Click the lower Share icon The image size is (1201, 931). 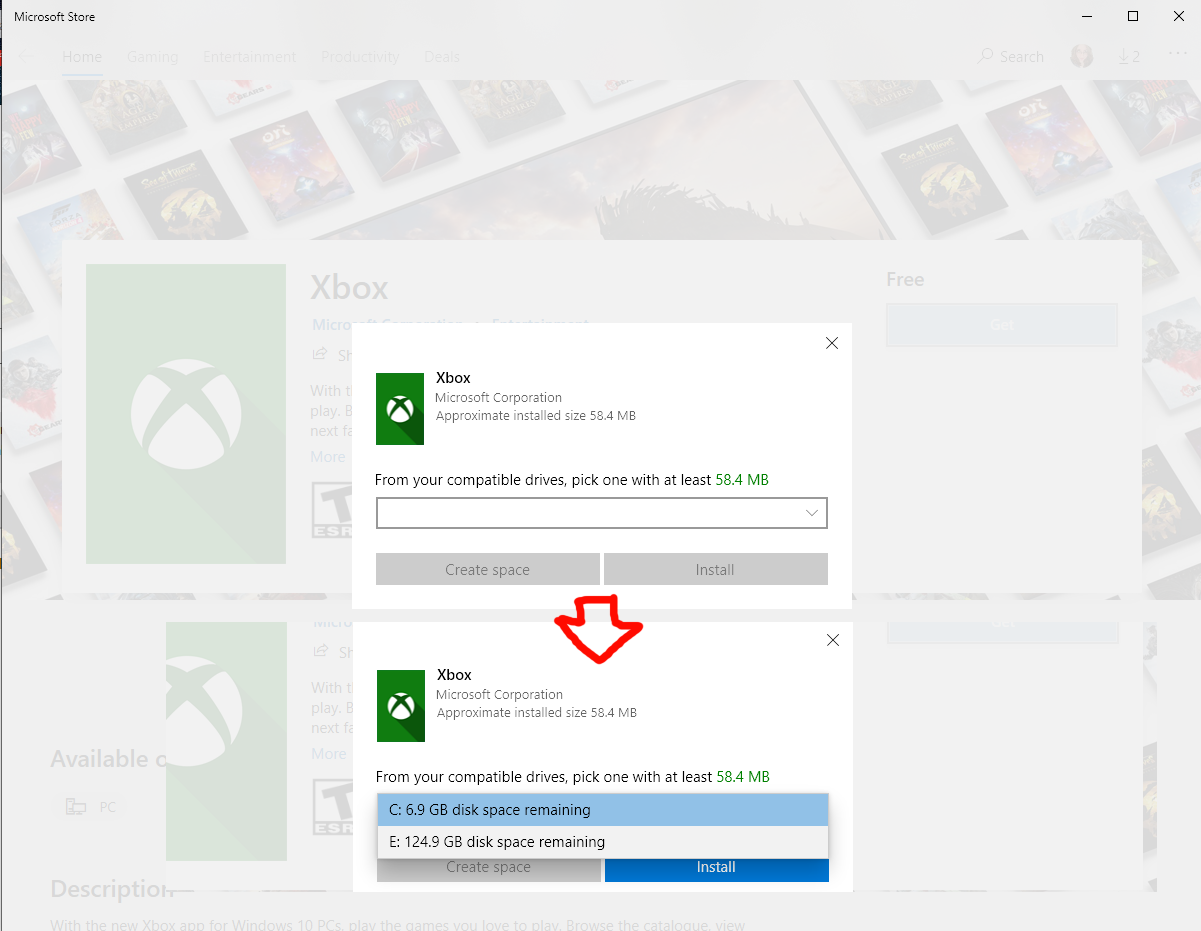321,651
